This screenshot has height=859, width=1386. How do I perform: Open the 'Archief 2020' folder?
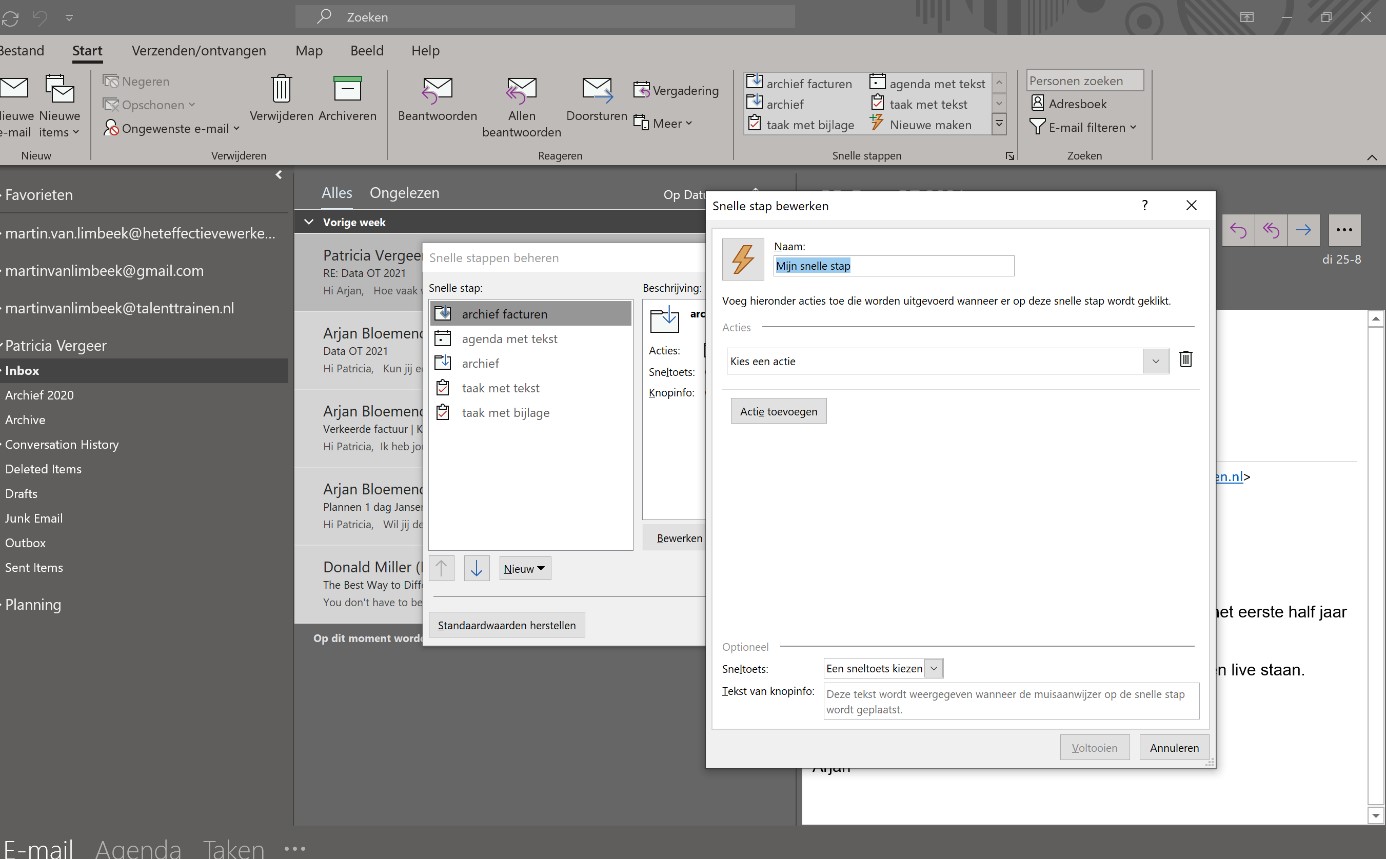(39, 395)
